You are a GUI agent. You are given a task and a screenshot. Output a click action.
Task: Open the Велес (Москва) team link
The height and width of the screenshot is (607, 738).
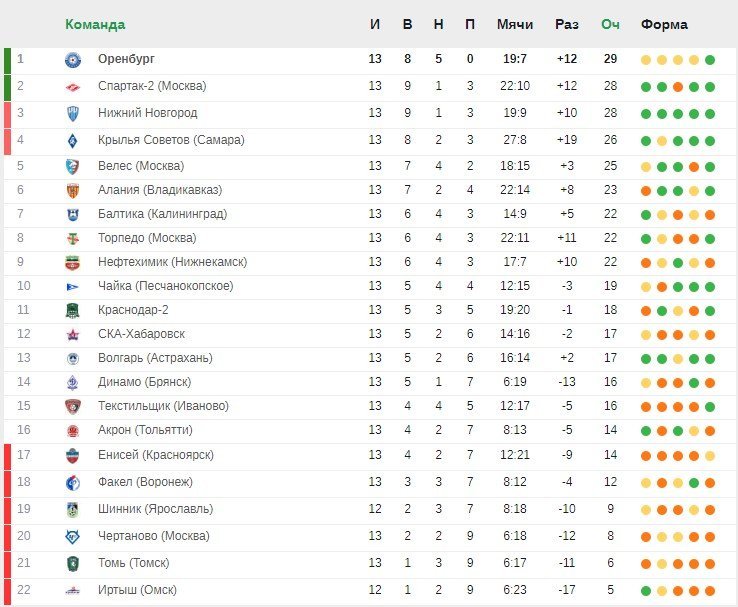point(141,166)
